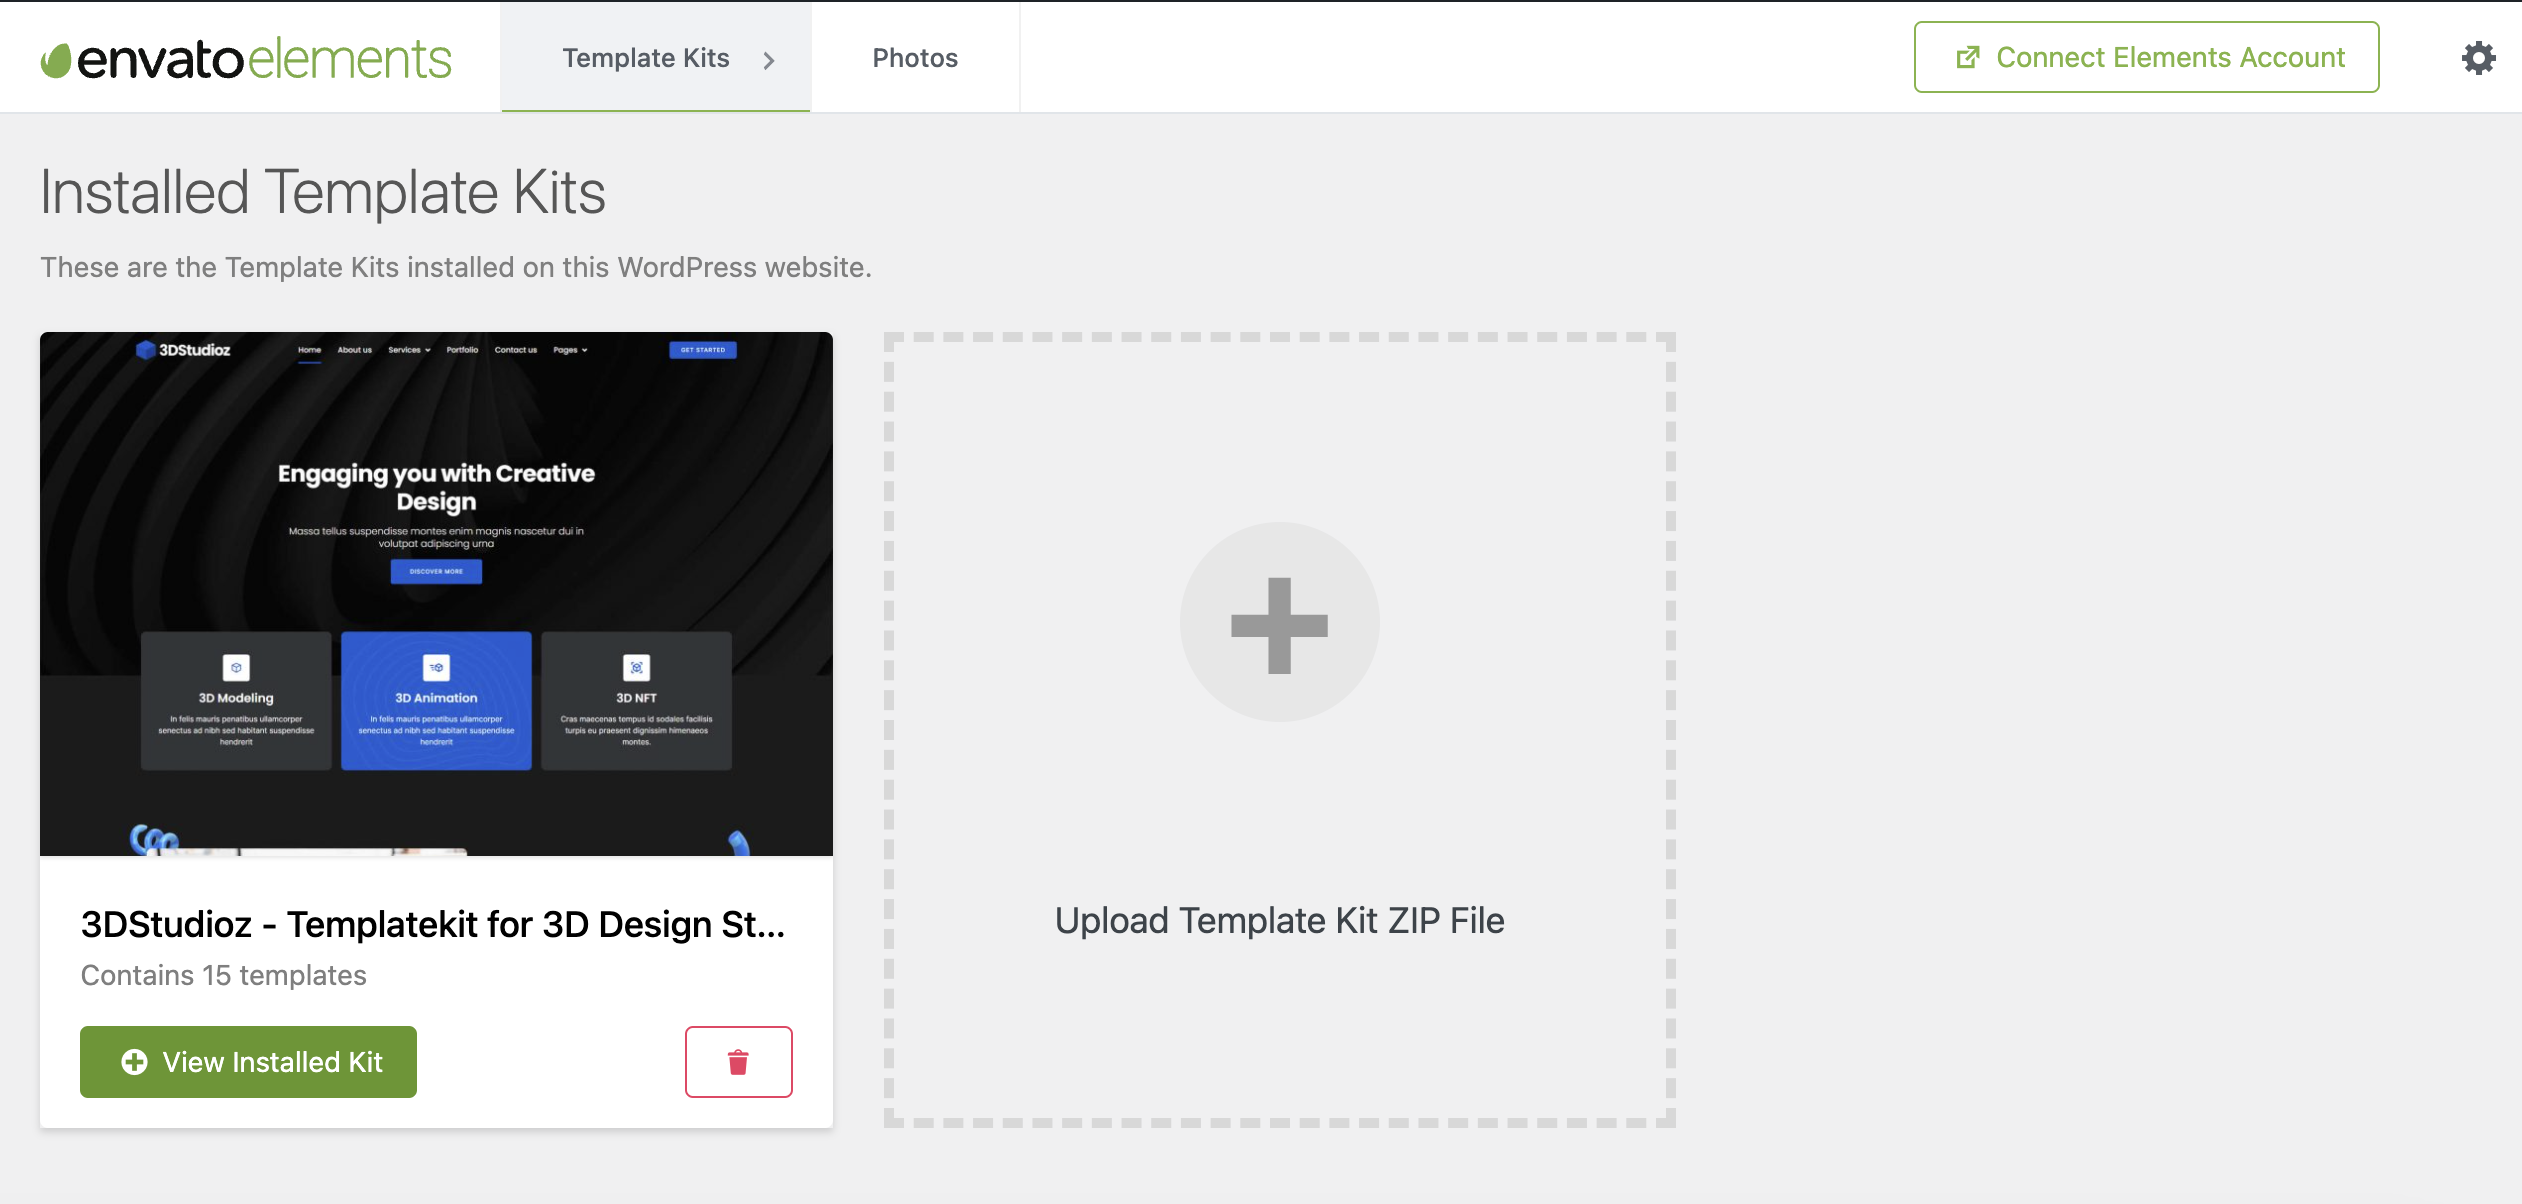Click Upload Template Kit ZIP File label
Viewport: 2522px width, 1204px height.
point(1279,920)
